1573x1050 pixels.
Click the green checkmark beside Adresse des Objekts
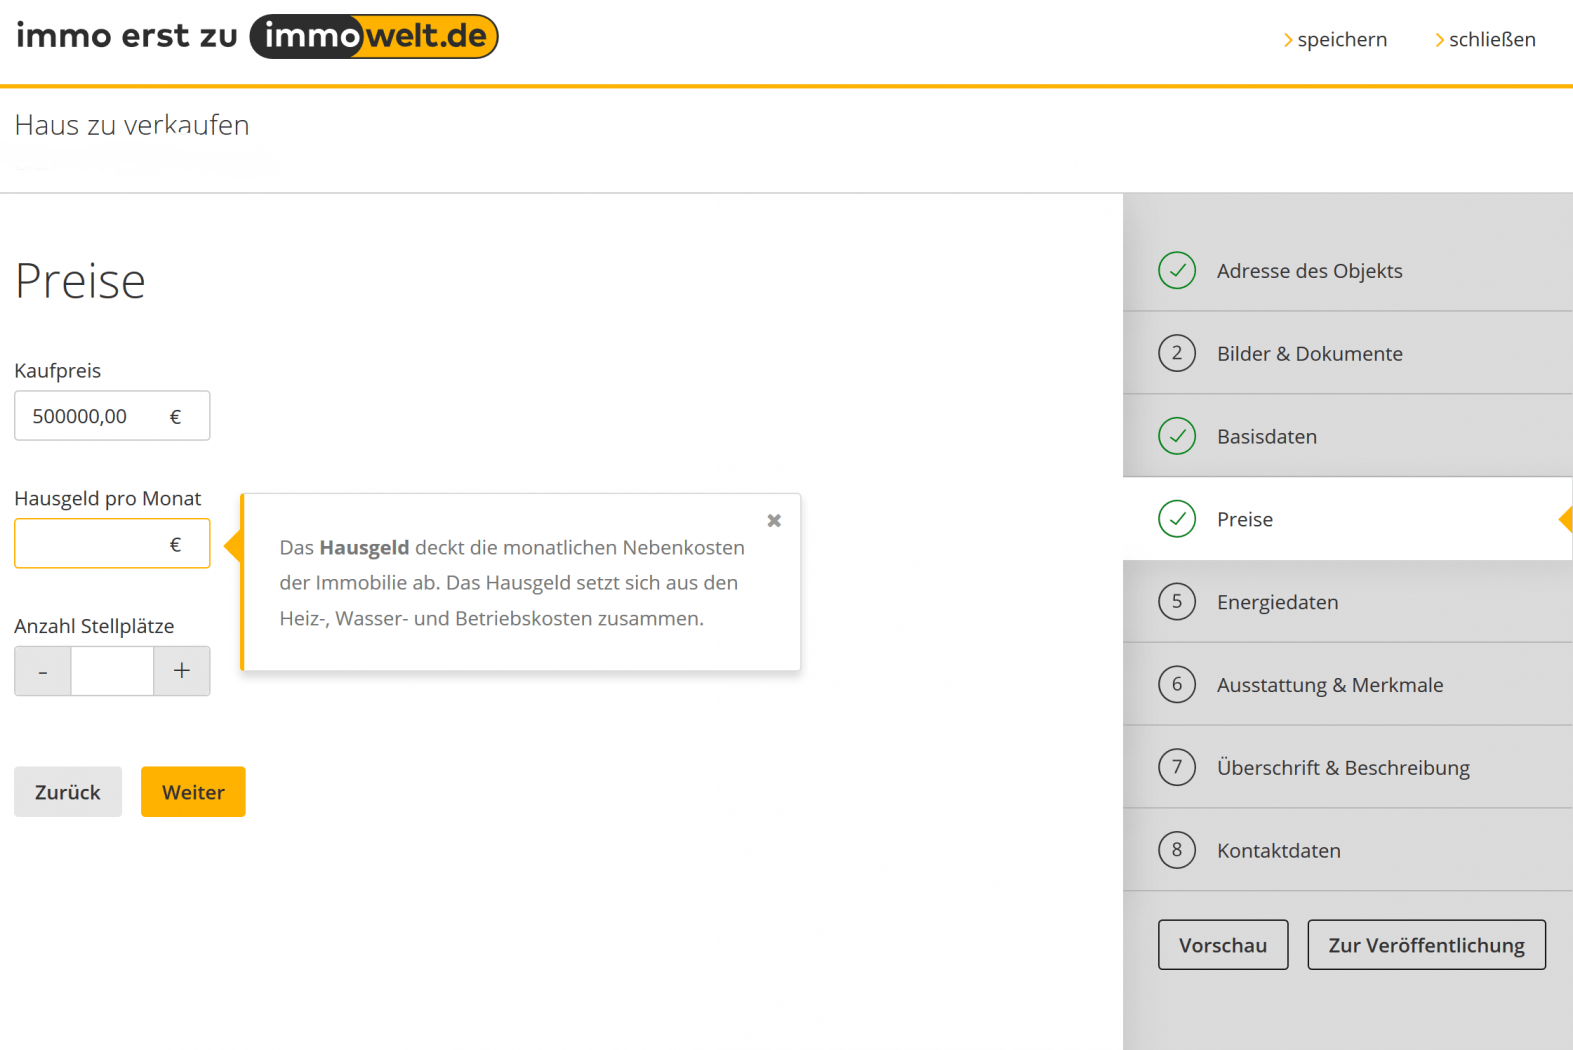pyautogui.click(x=1177, y=270)
